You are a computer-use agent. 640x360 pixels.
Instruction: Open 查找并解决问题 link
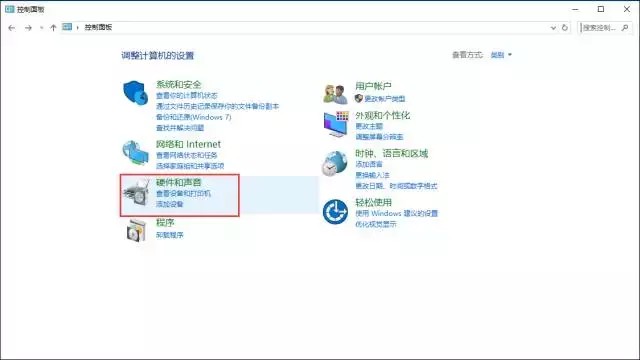pyautogui.click(x=180, y=128)
